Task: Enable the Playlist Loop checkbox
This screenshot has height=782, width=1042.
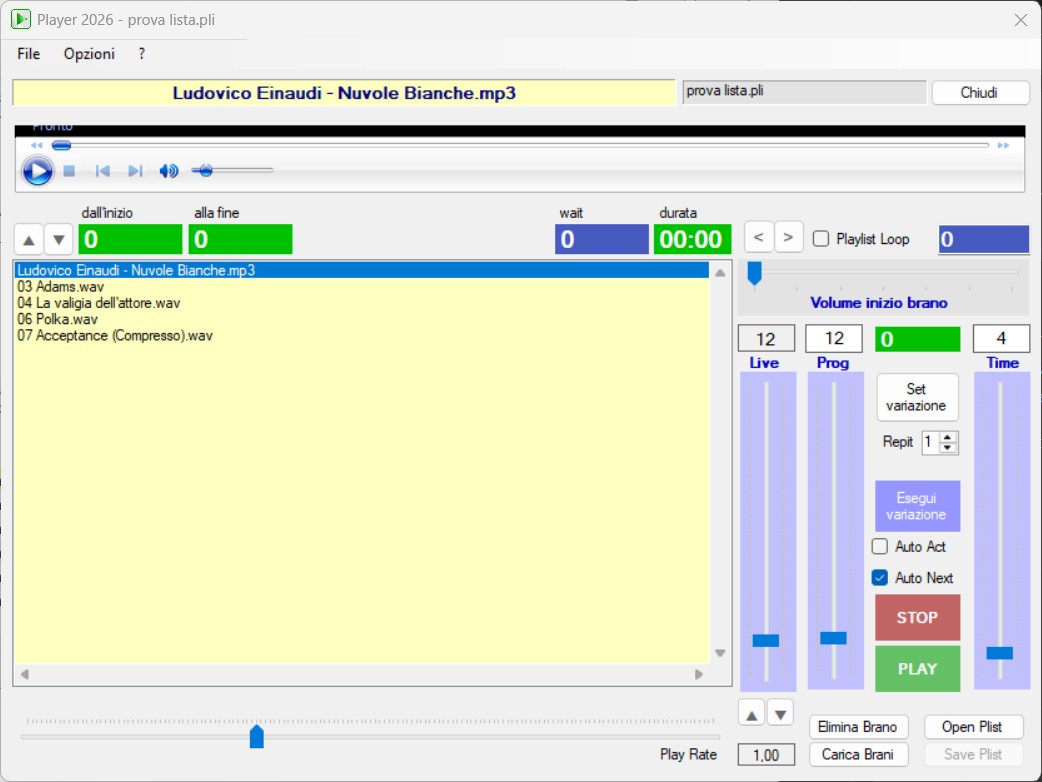Action: (x=821, y=239)
